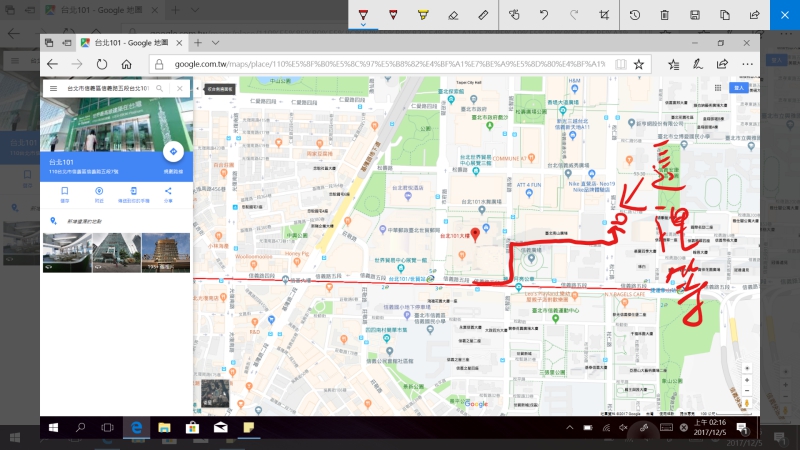This screenshot has width=800, height=450.
Task: Choose the eraser tool in Screen Sketch
Action: click(x=453, y=15)
